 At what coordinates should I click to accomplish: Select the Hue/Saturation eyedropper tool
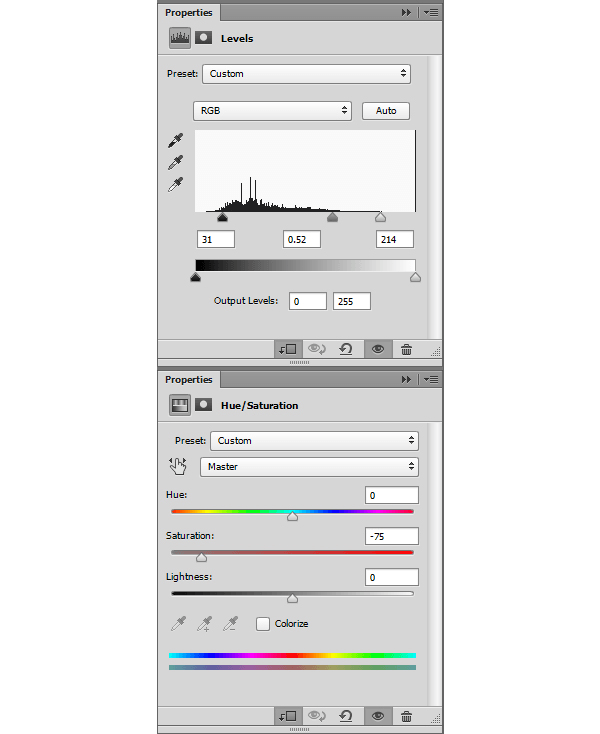coord(178,624)
